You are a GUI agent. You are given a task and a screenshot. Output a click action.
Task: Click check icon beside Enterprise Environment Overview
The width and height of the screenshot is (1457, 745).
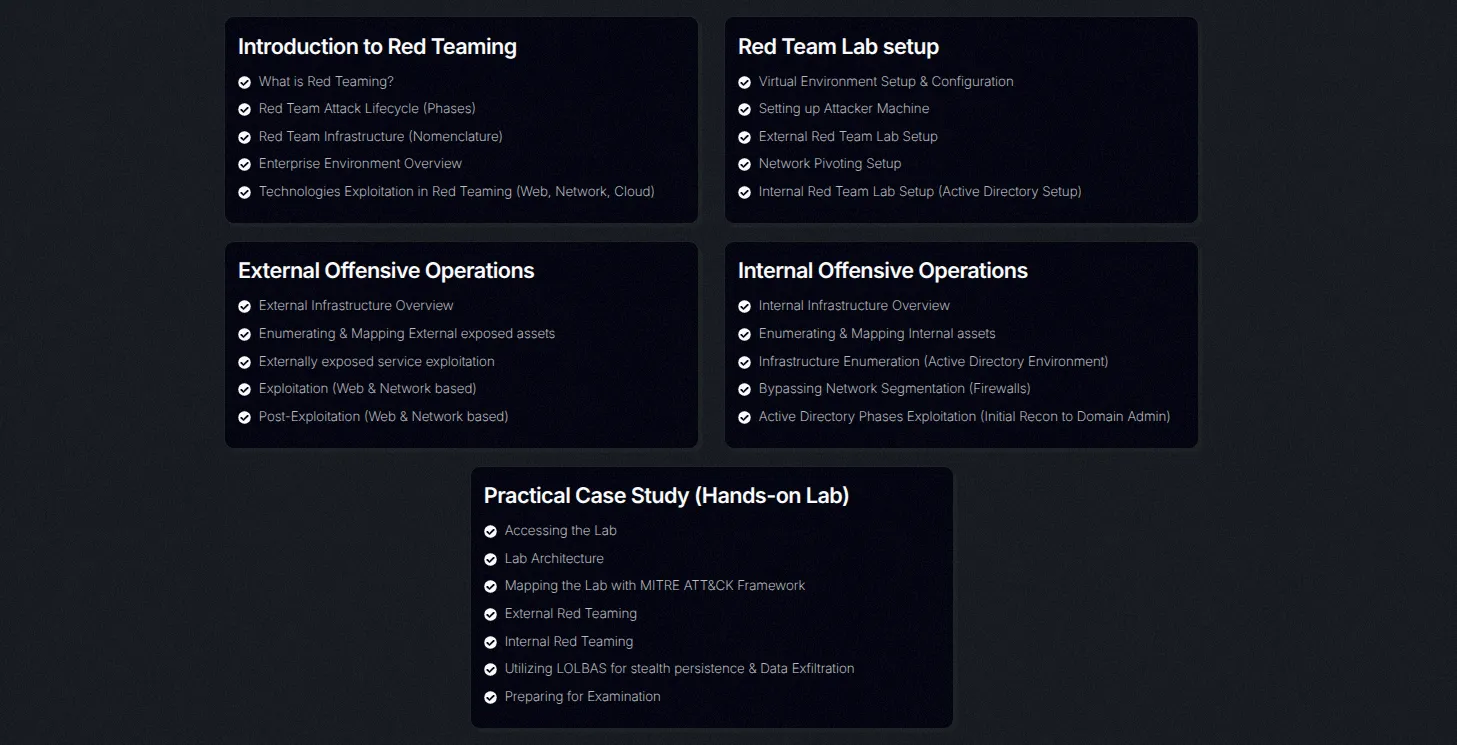(x=244, y=164)
